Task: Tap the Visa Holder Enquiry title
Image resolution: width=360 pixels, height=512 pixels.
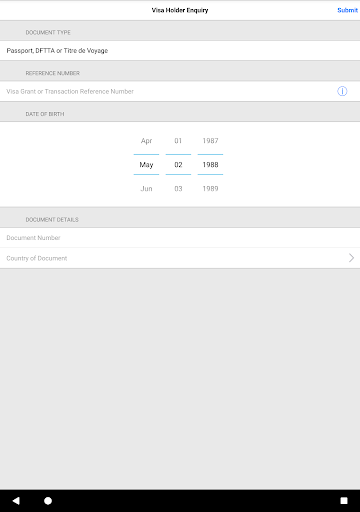Action: (x=180, y=10)
